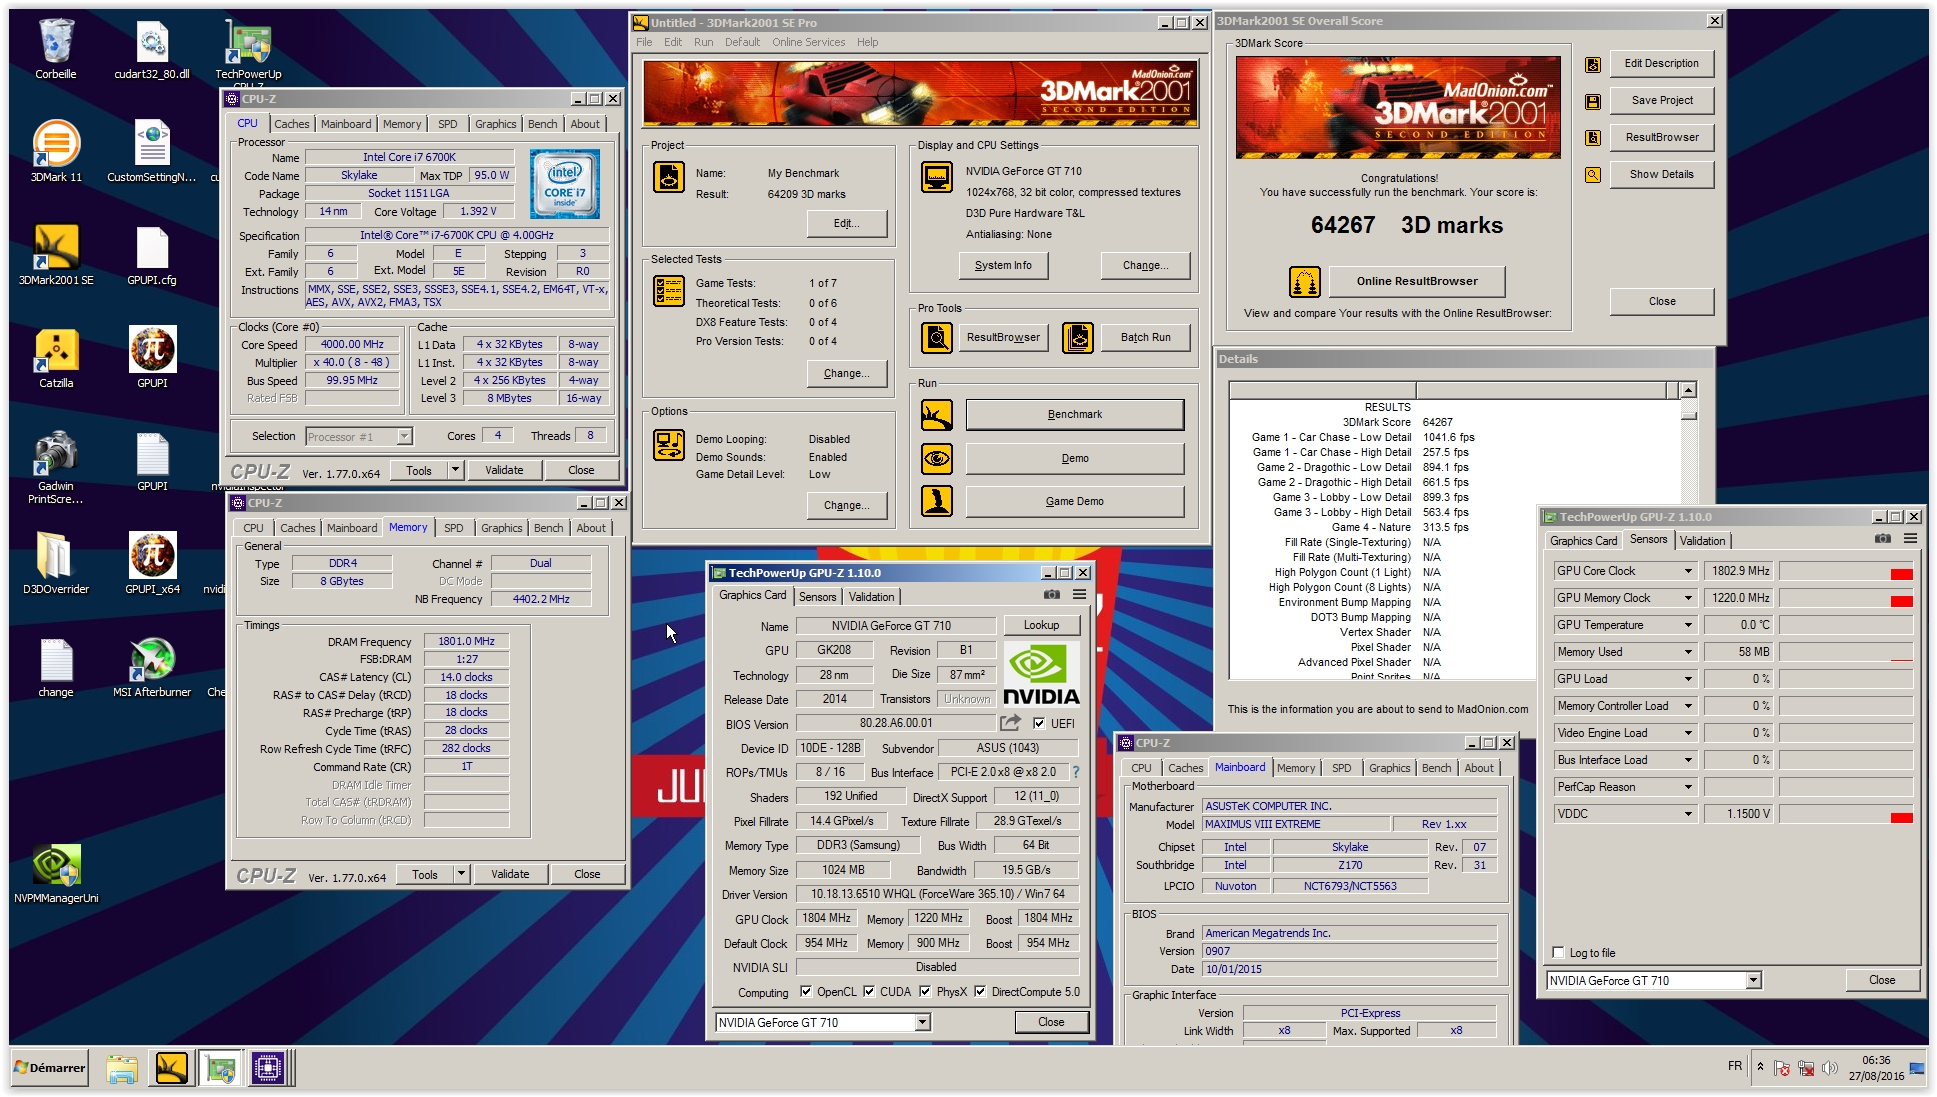Toggle the DirectCompute 5.0 checkbox
Image resolution: width=1937 pixels, height=1097 pixels.
pyautogui.click(x=980, y=992)
